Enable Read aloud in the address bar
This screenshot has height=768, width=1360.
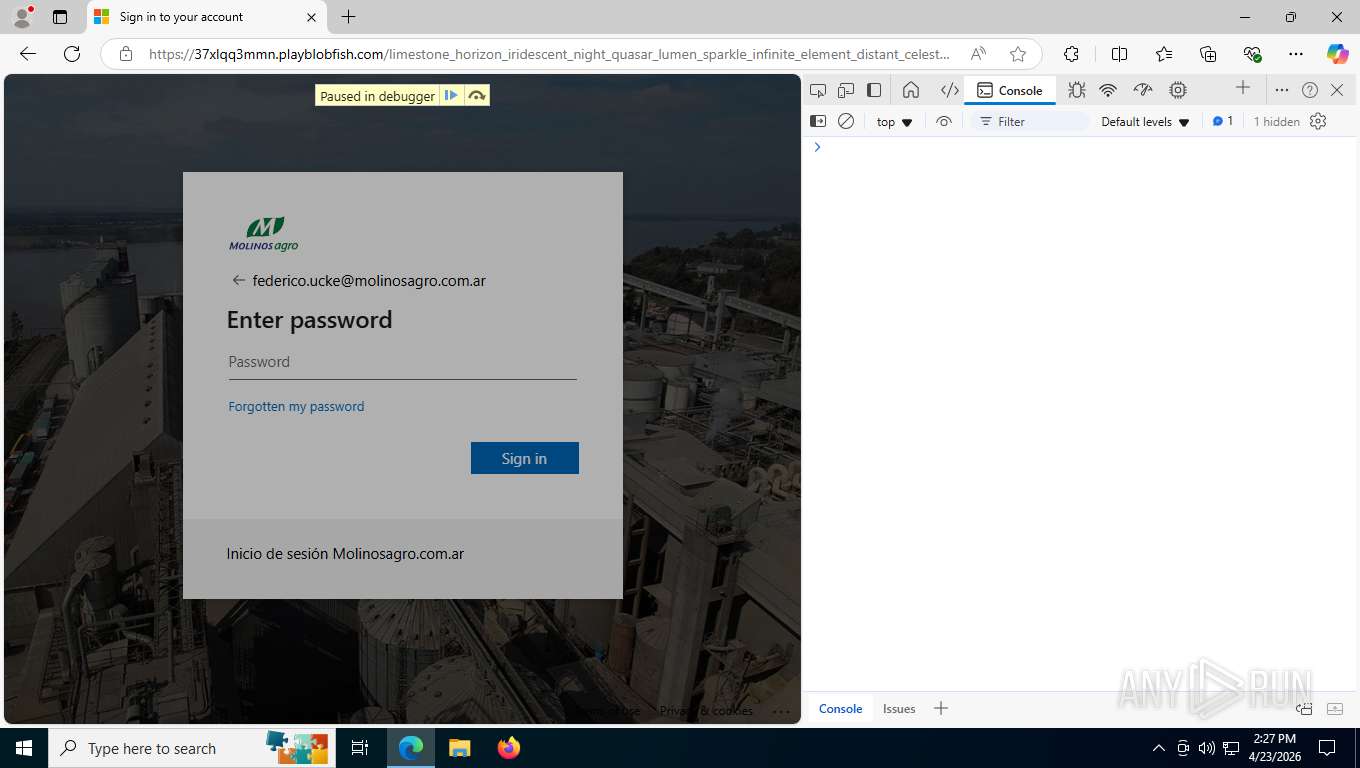978,54
